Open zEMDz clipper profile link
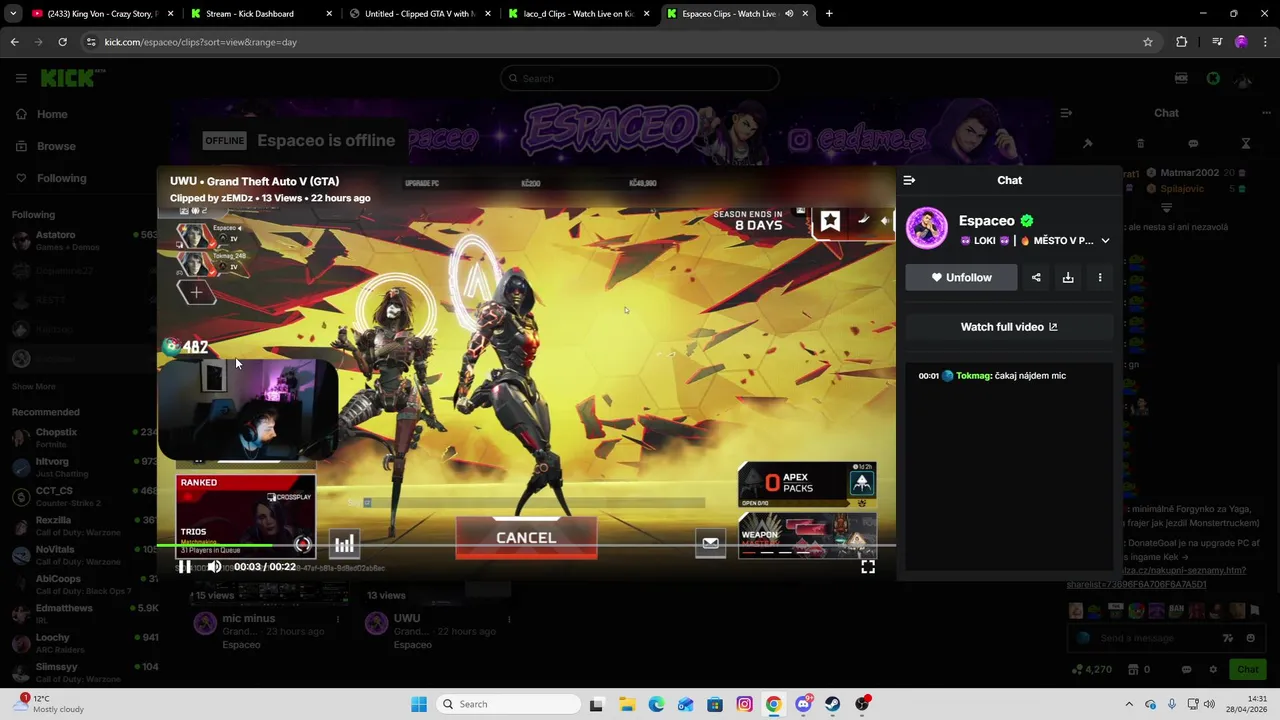Viewport: 1280px width, 720px height. pyautogui.click(x=236, y=198)
